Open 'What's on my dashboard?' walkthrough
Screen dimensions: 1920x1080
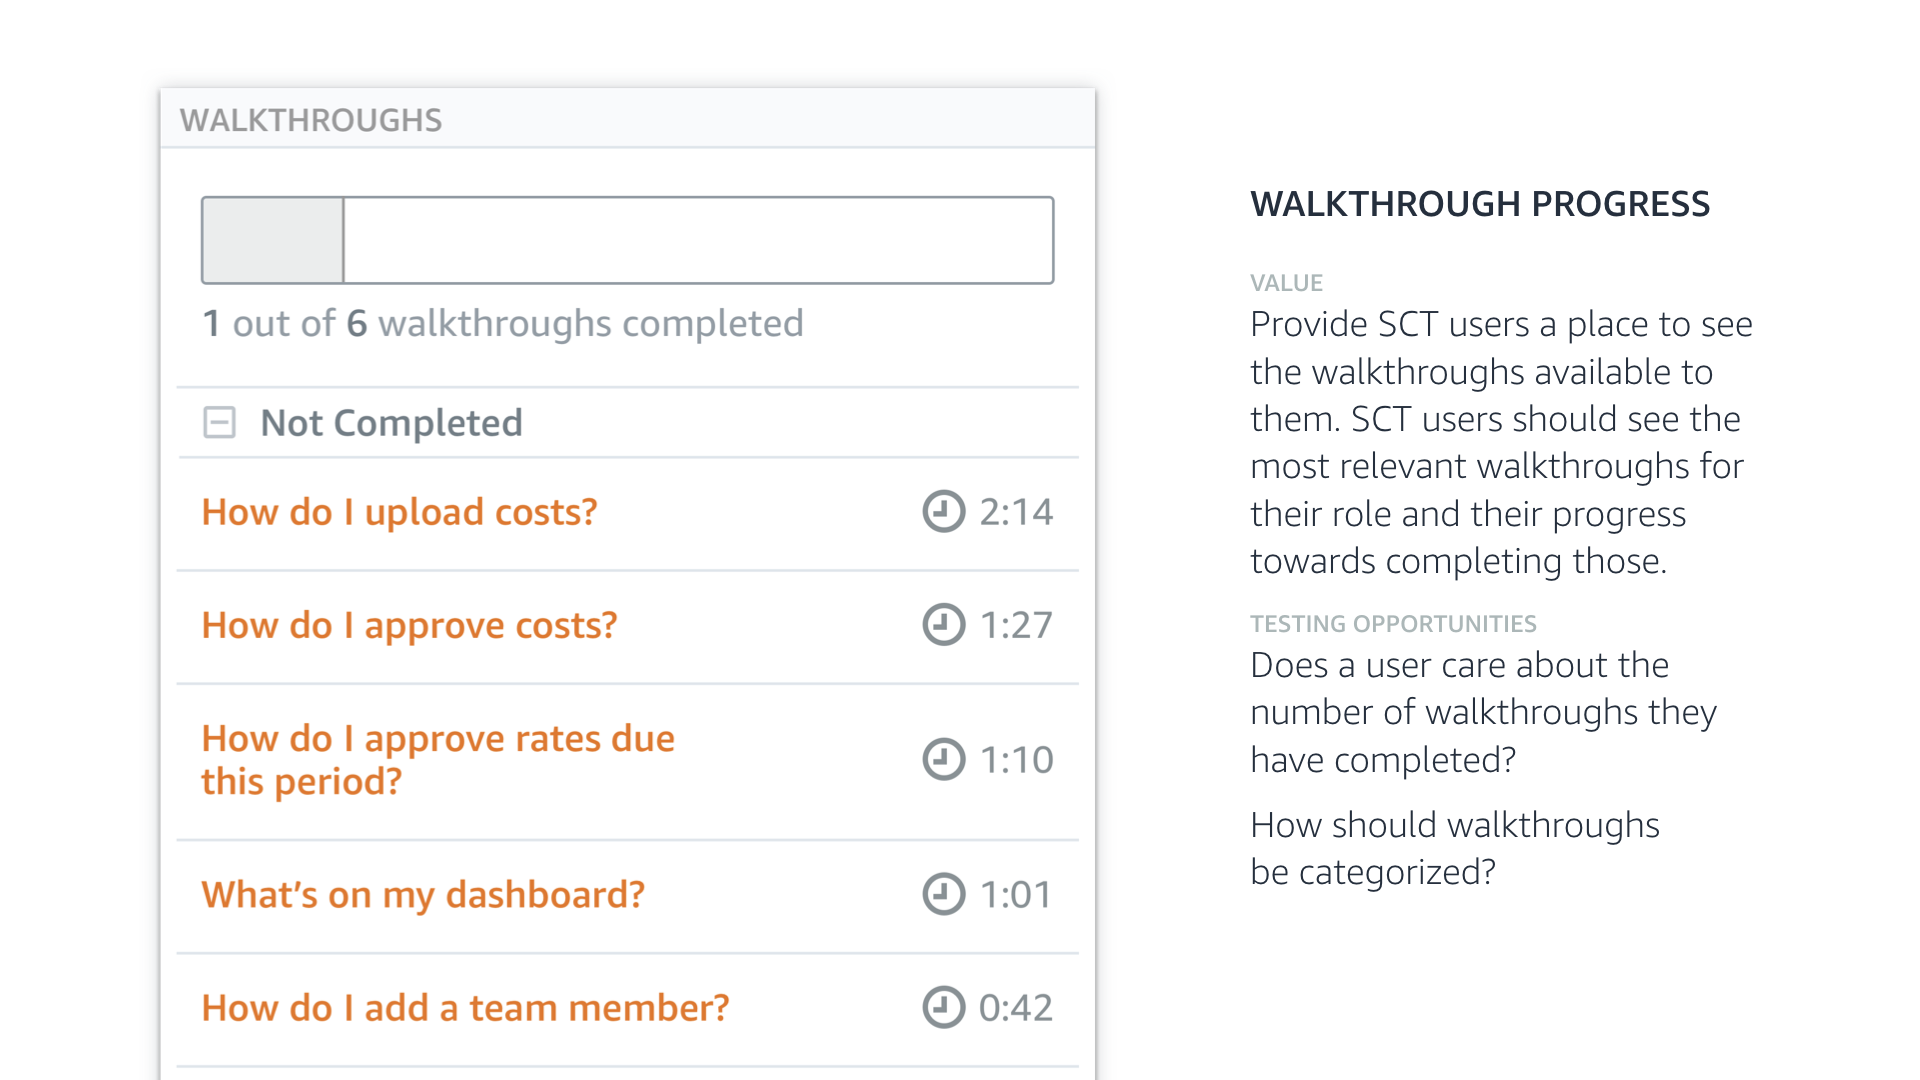423,894
